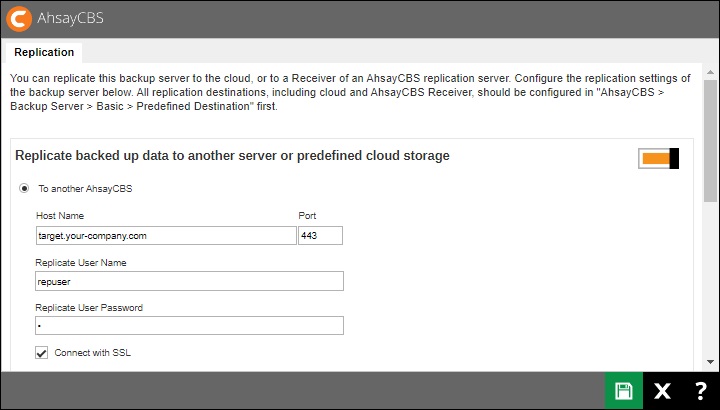Click the Connect with SSL label text
720x410 pixels.
point(92,352)
